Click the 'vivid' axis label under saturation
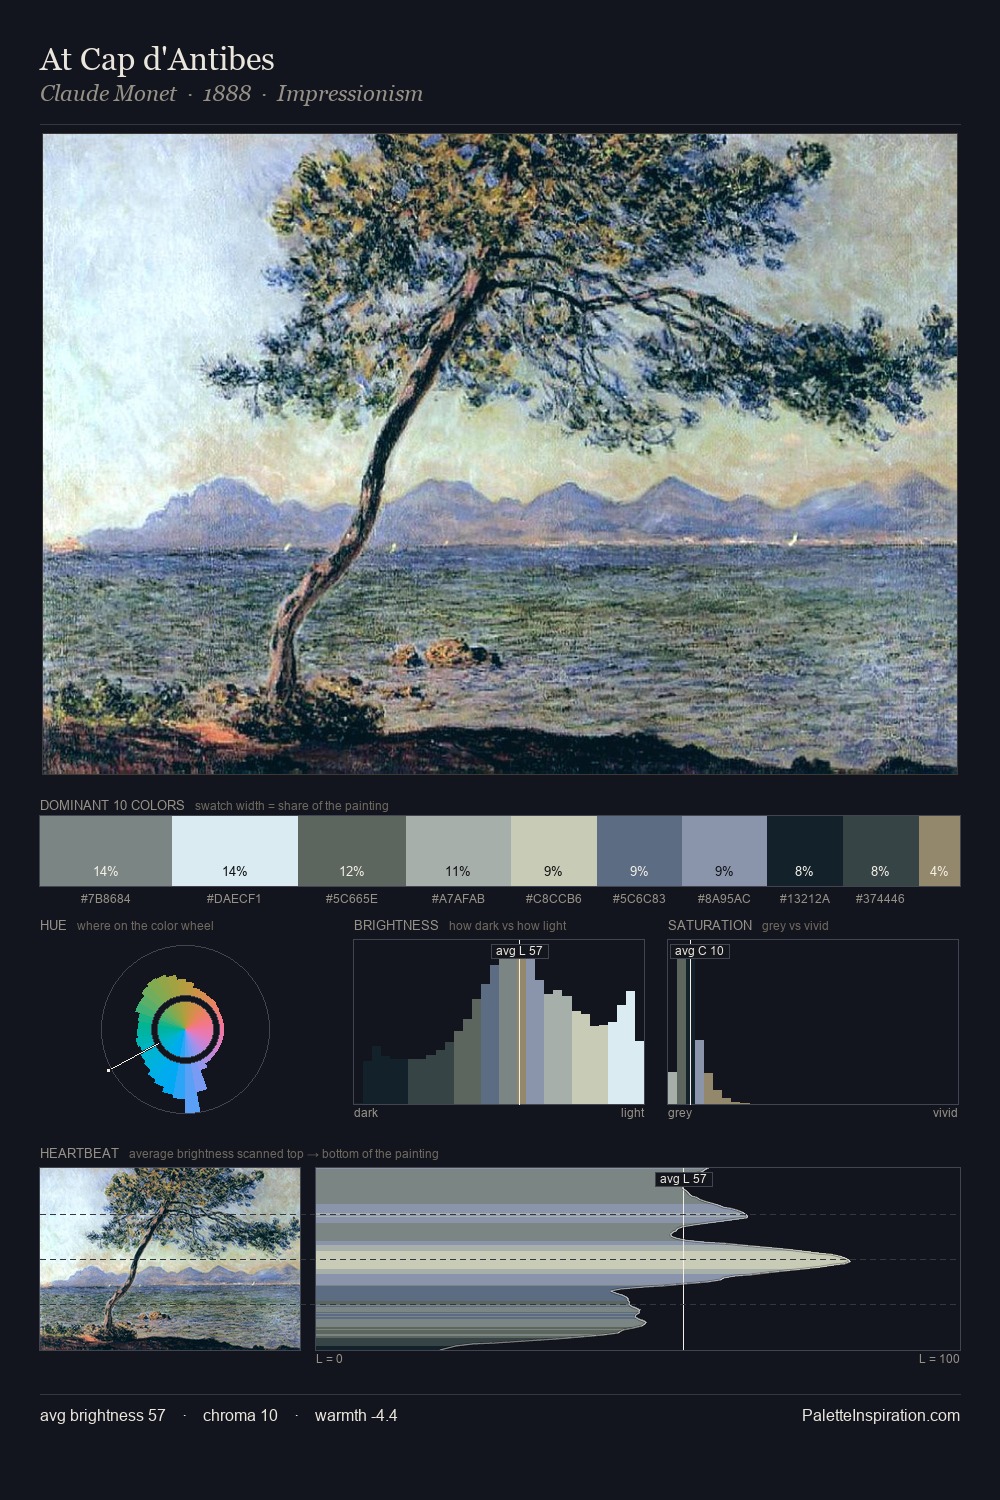The width and height of the screenshot is (1000, 1500). click(945, 1112)
